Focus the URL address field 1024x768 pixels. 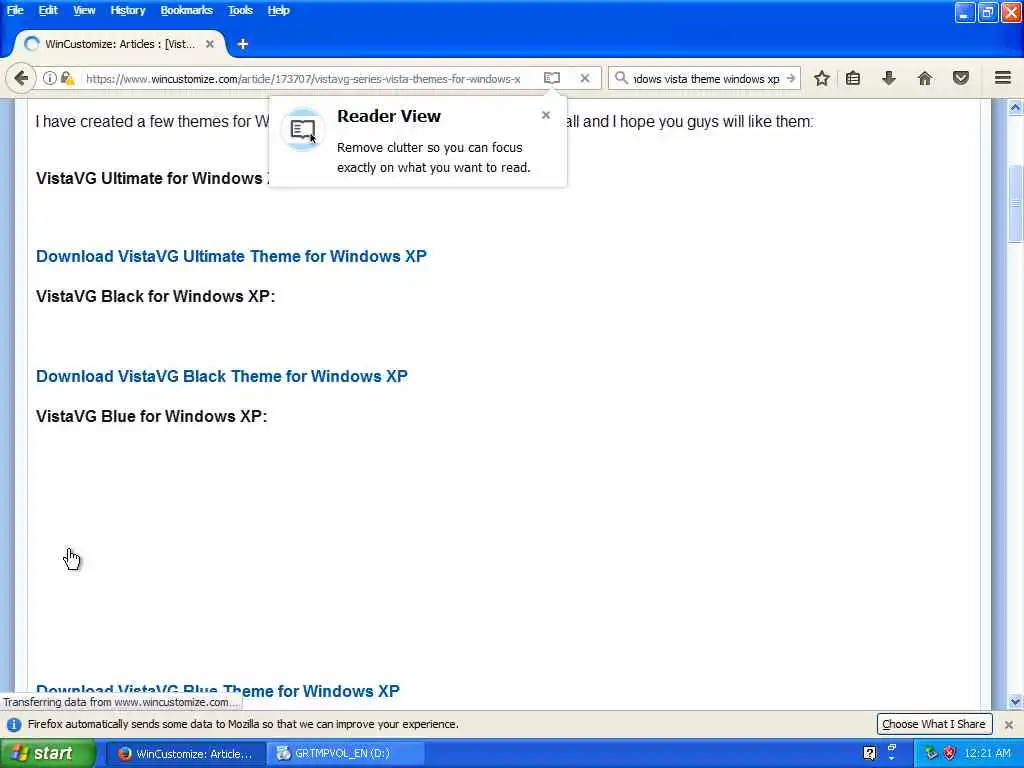tap(304, 78)
